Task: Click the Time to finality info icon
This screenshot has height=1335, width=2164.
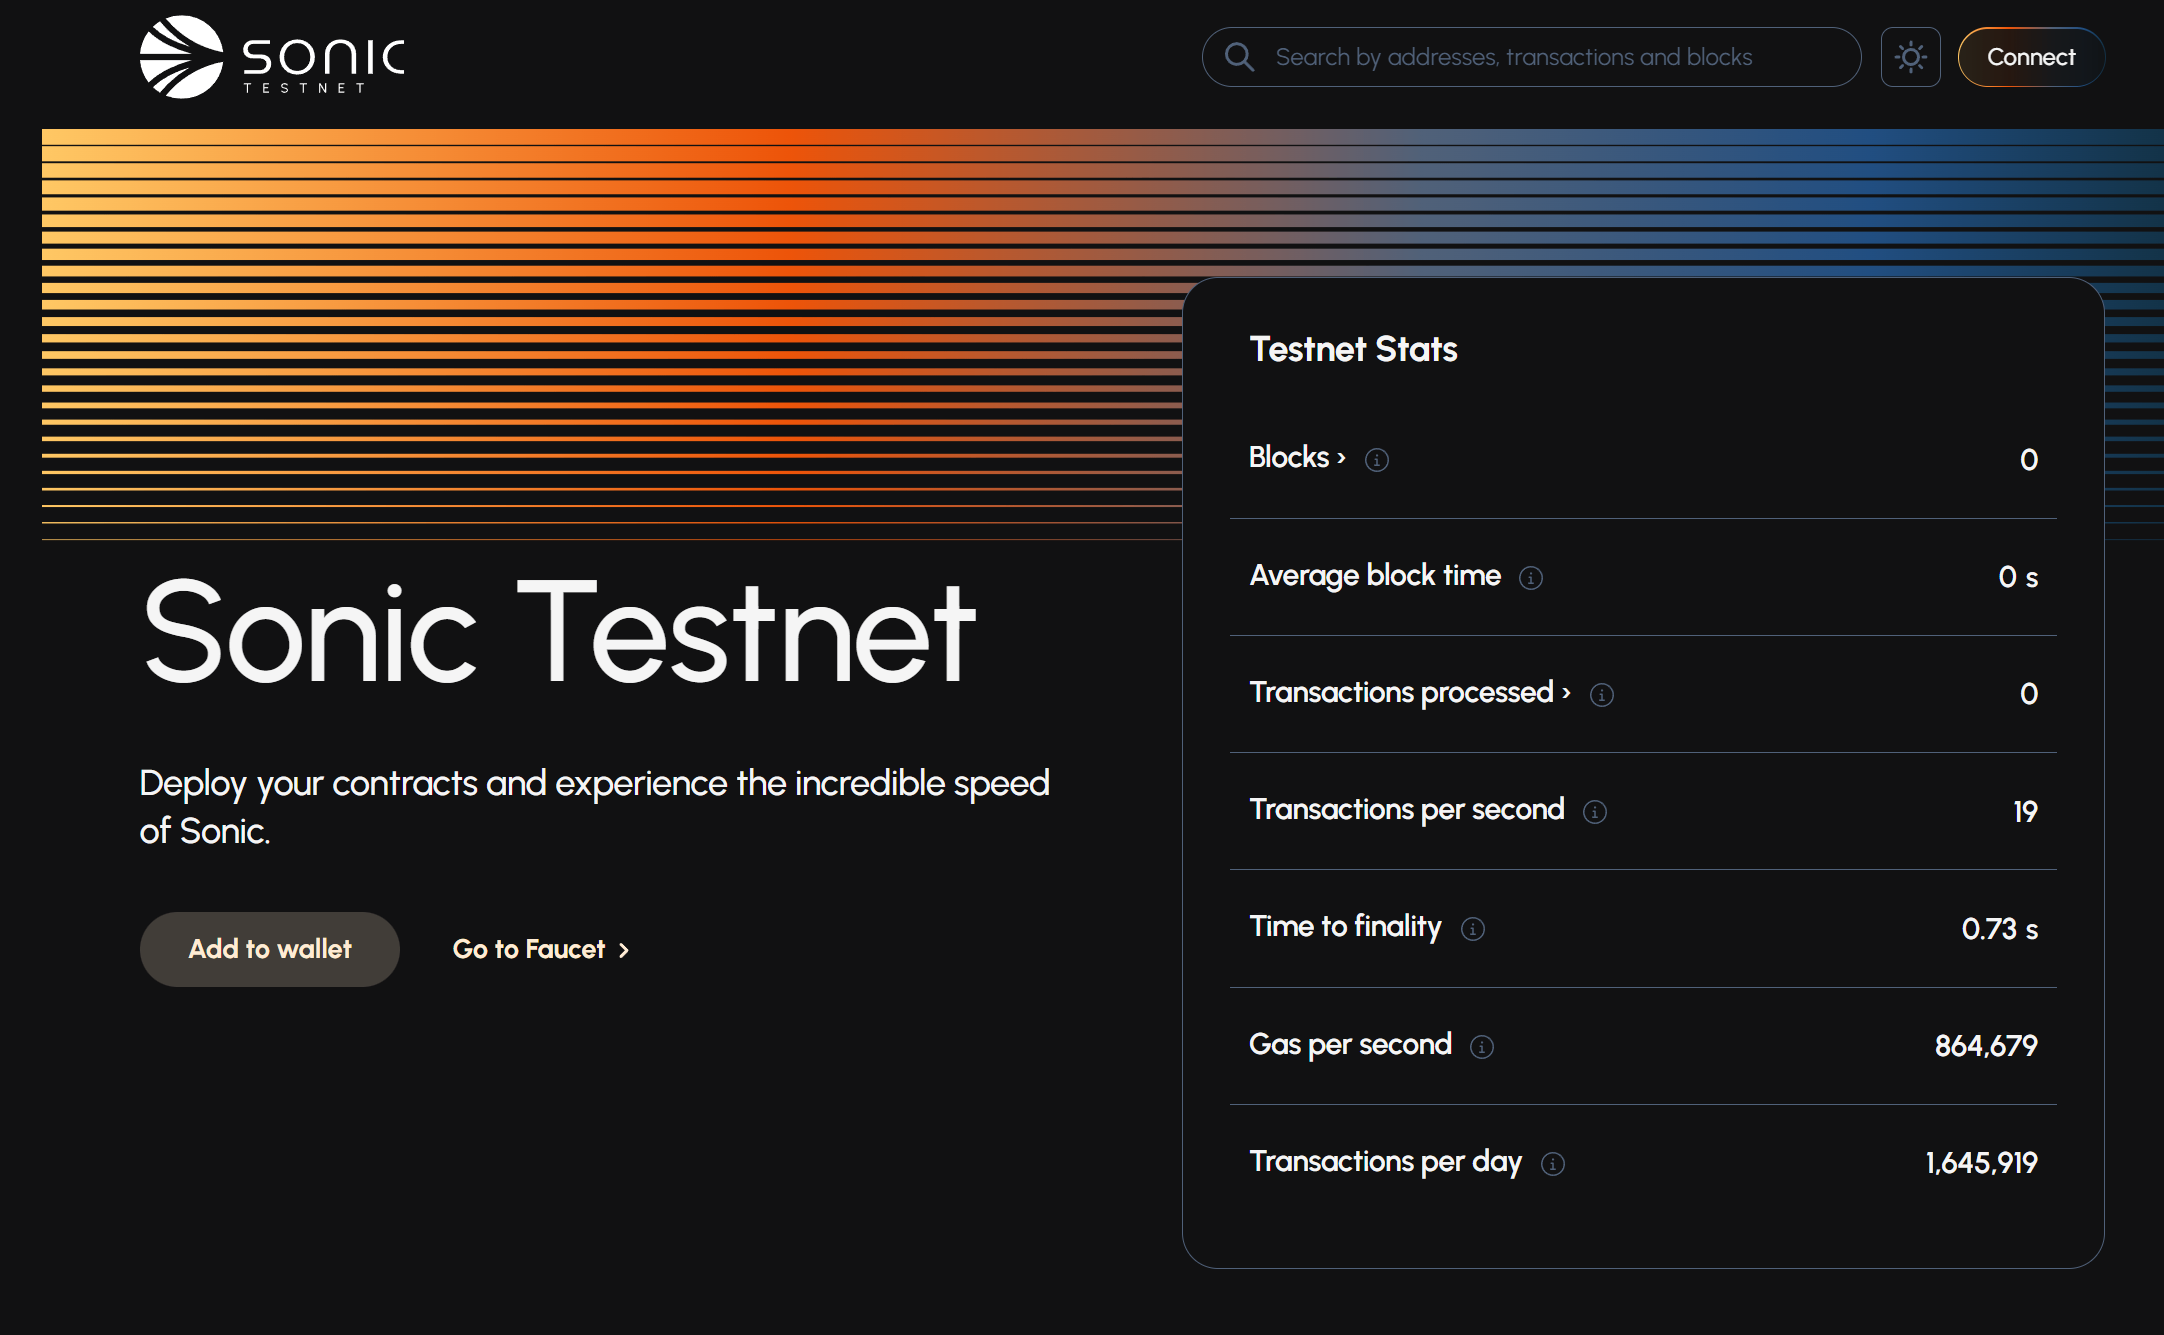Action: click(x=1473, y=929)
